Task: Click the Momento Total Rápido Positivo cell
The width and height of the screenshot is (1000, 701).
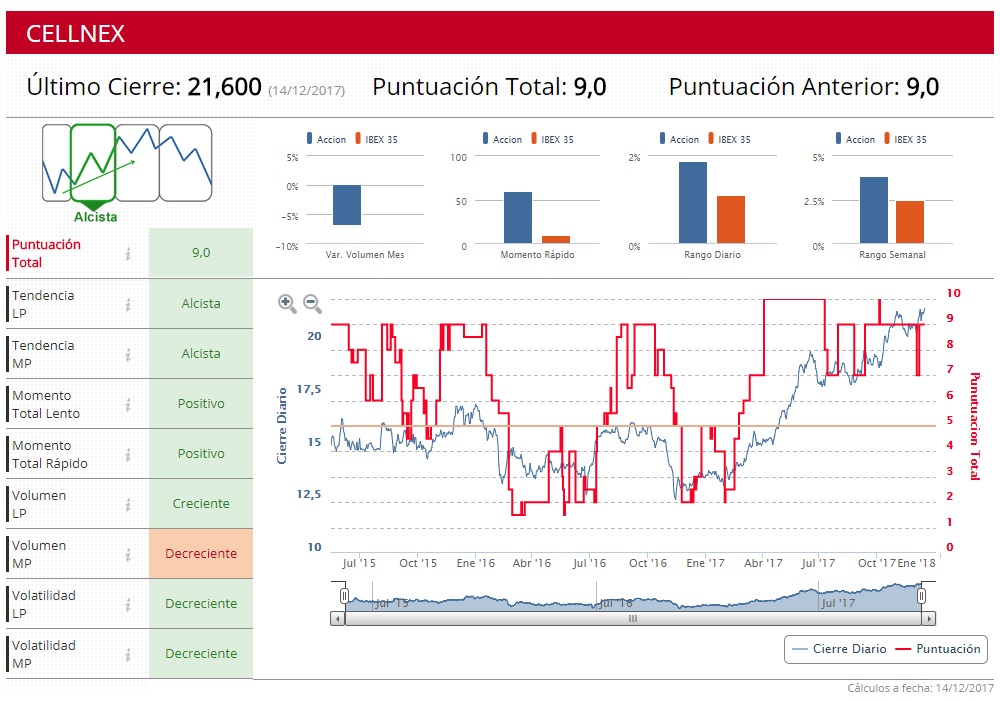Action: click(x=201, y=454)
